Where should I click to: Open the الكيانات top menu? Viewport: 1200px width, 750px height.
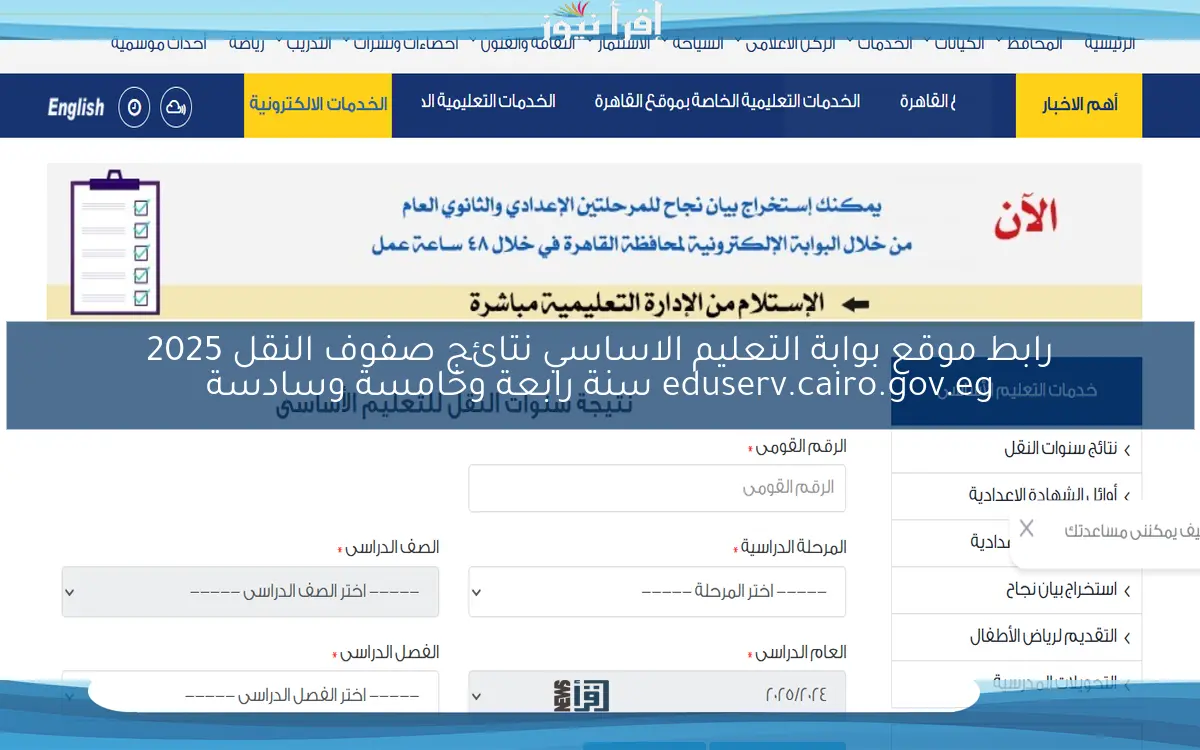pos(957,44)
